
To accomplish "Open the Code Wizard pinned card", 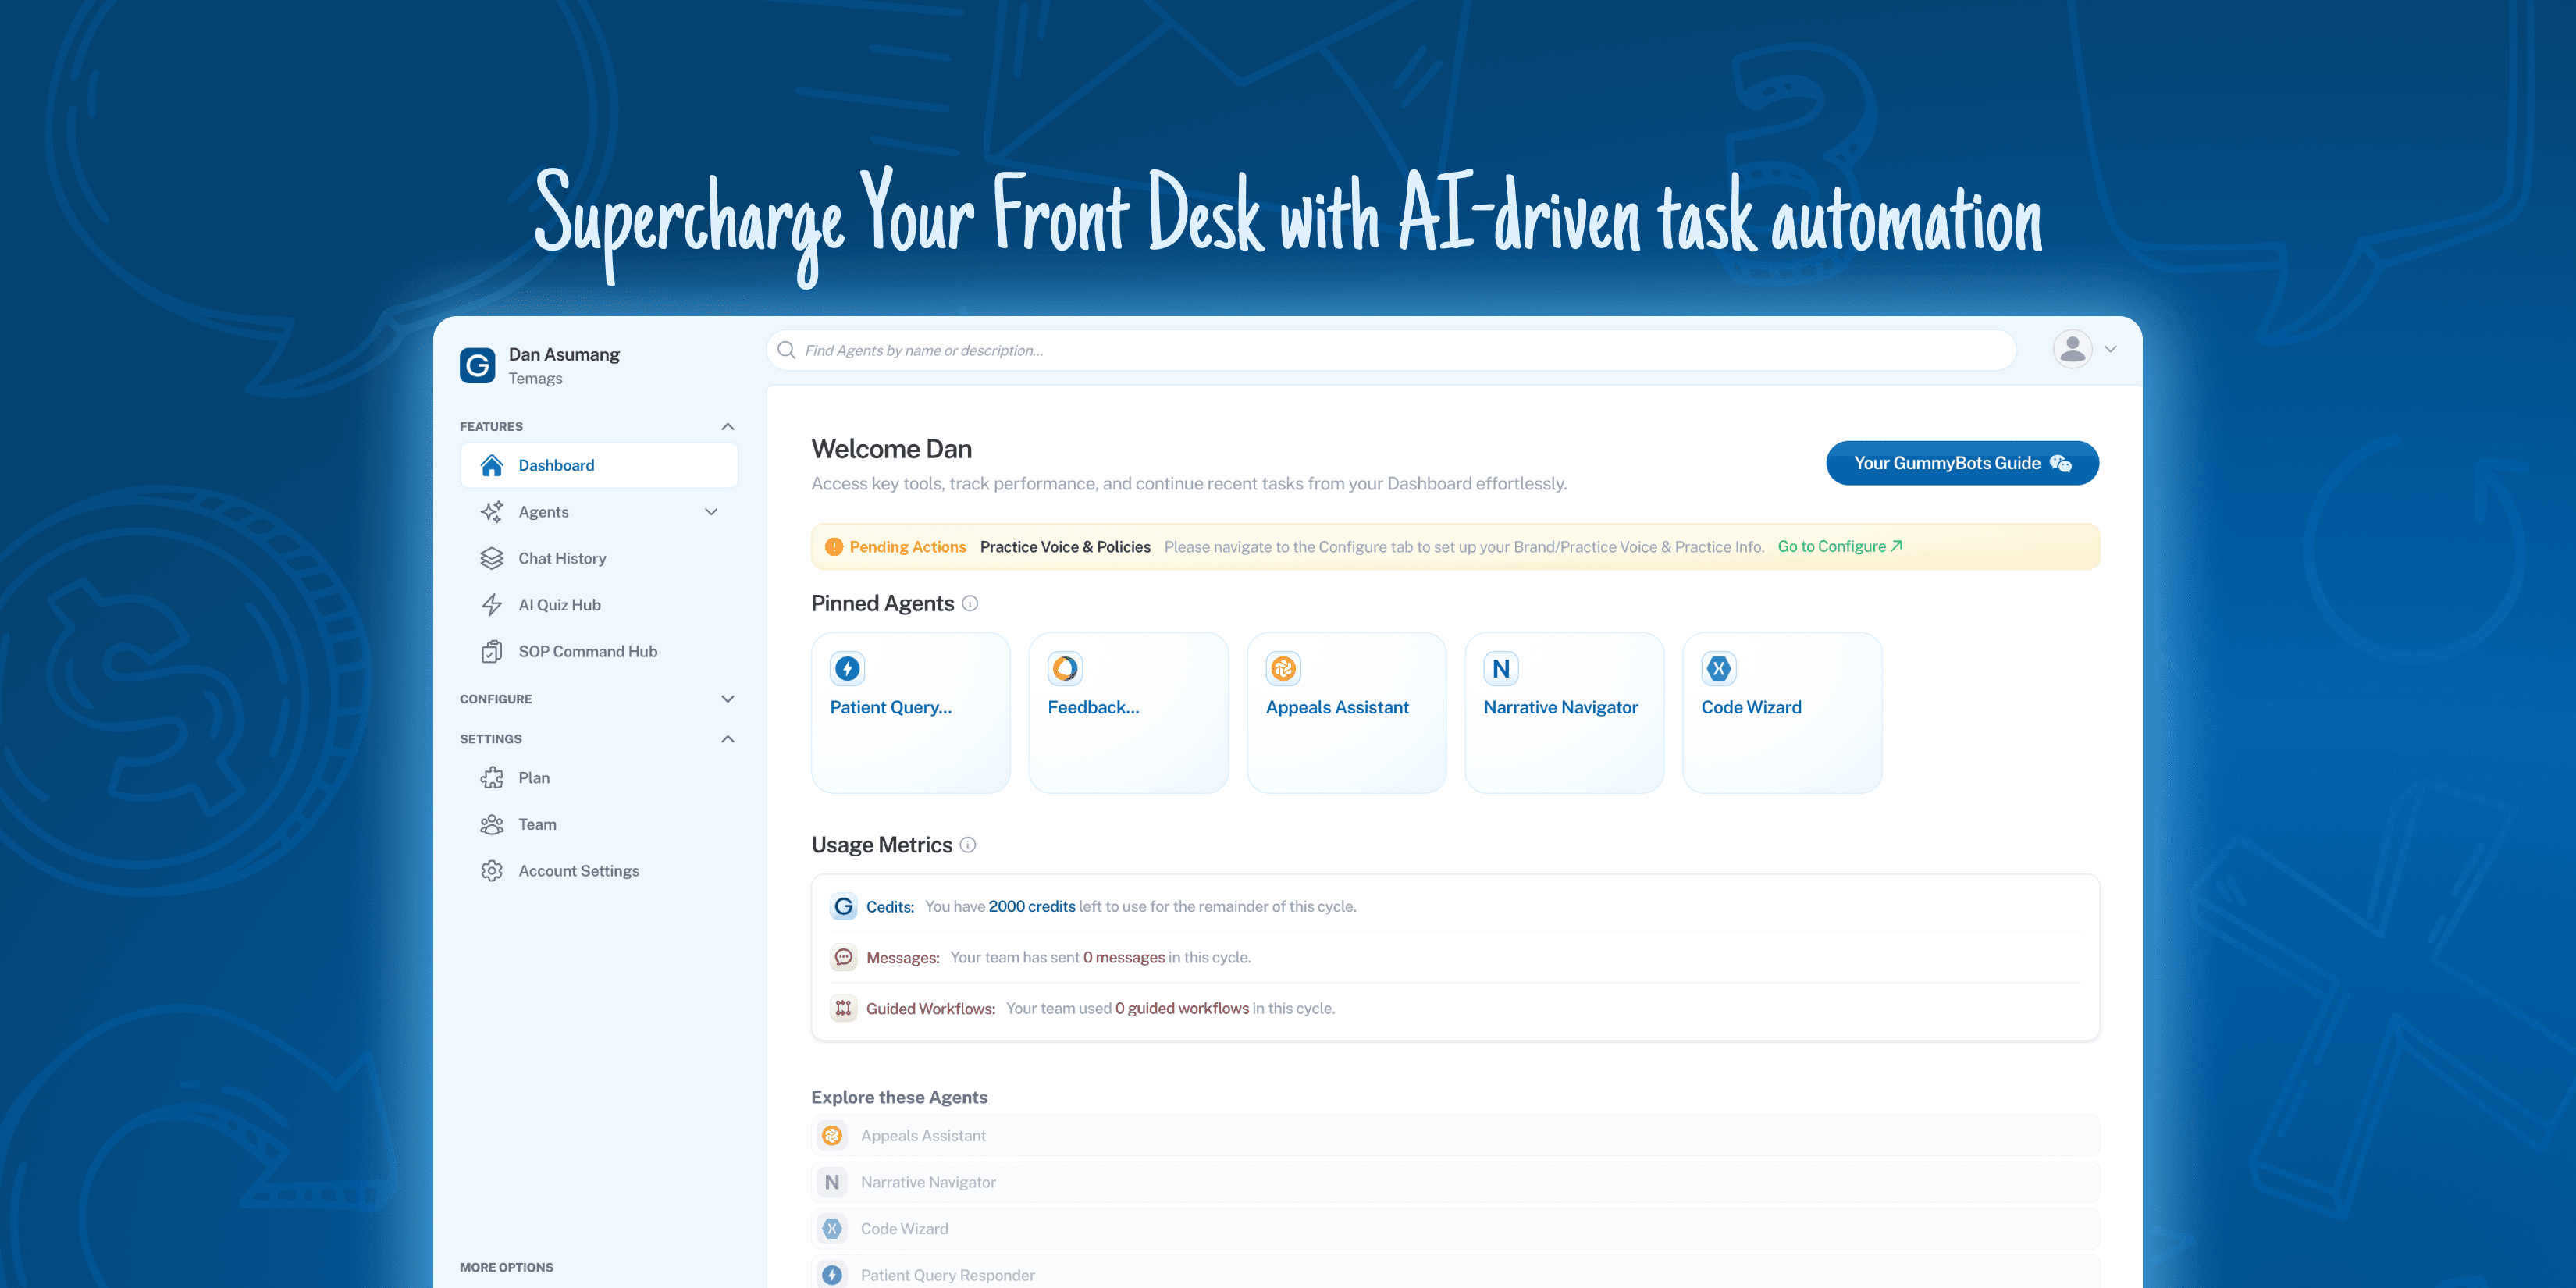I will [1783, 712].
